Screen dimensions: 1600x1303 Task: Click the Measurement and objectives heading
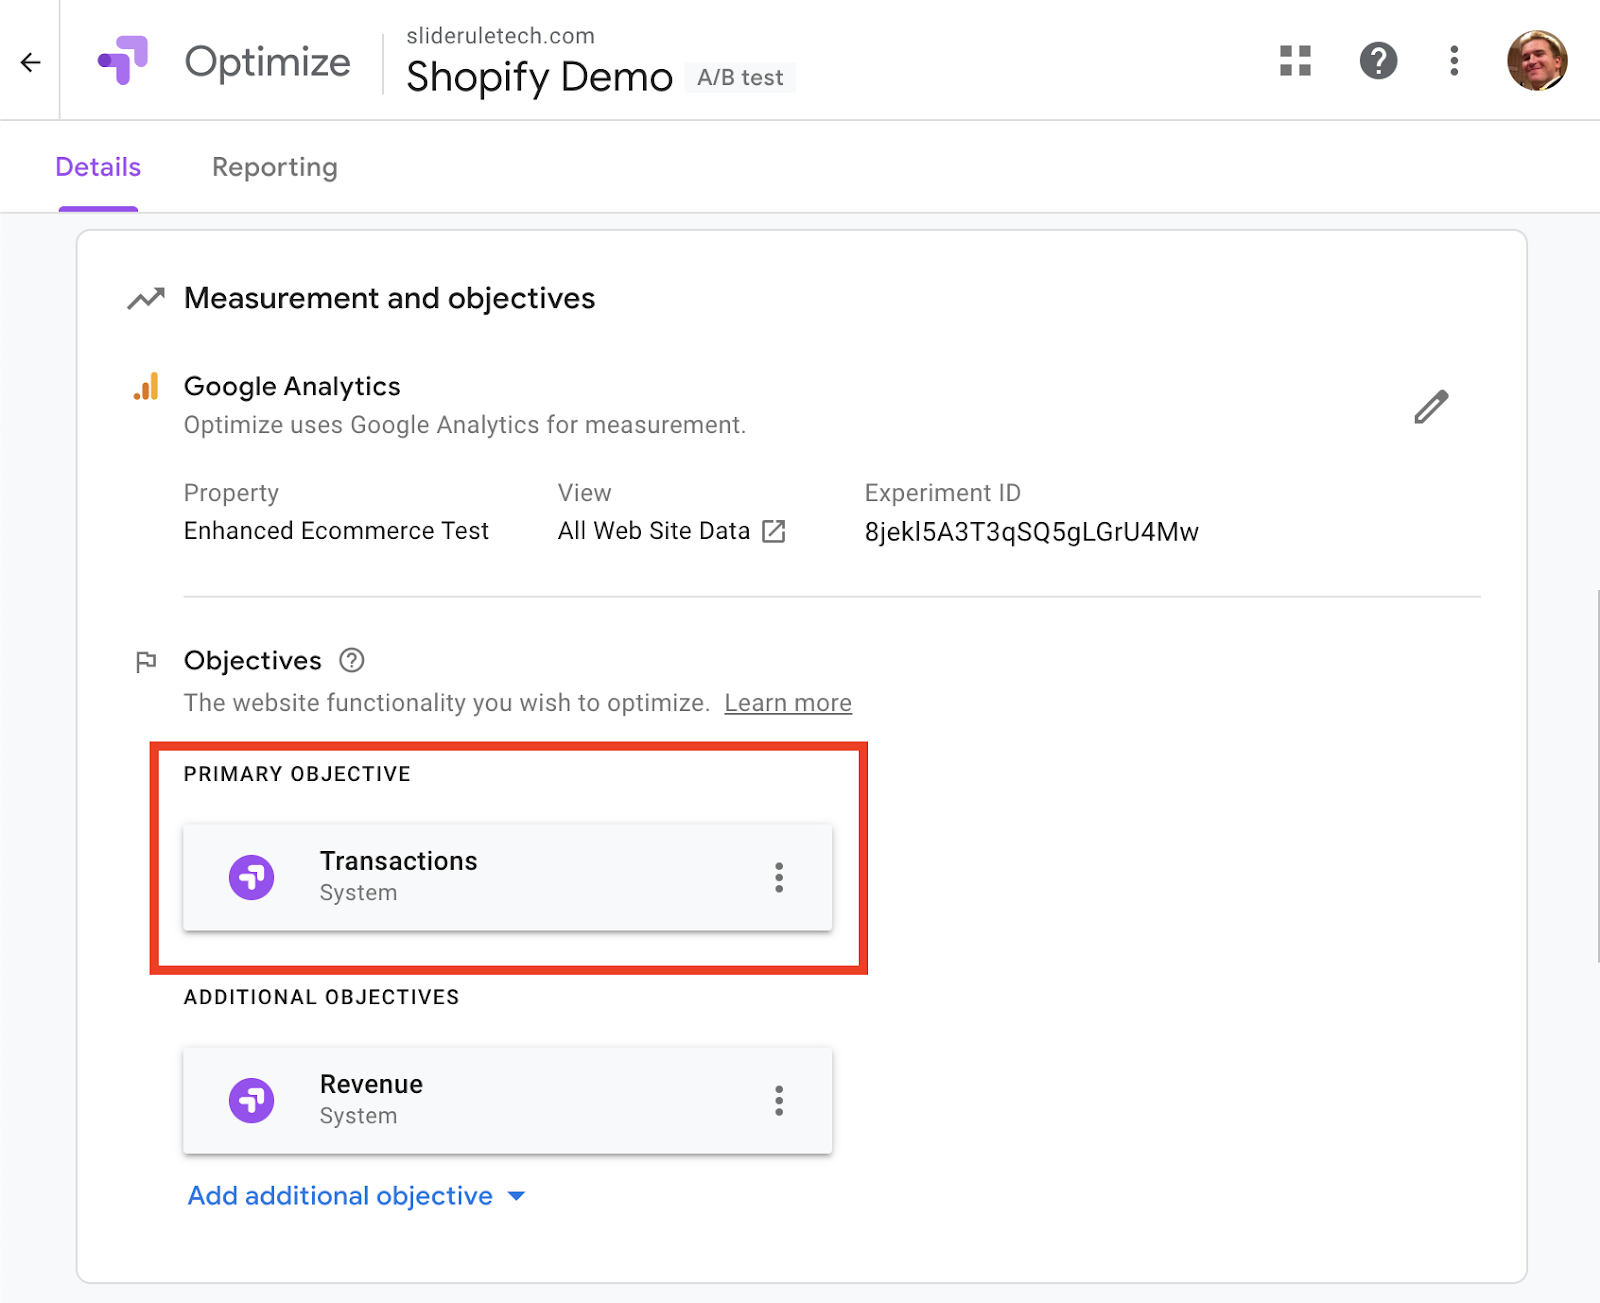389,298
